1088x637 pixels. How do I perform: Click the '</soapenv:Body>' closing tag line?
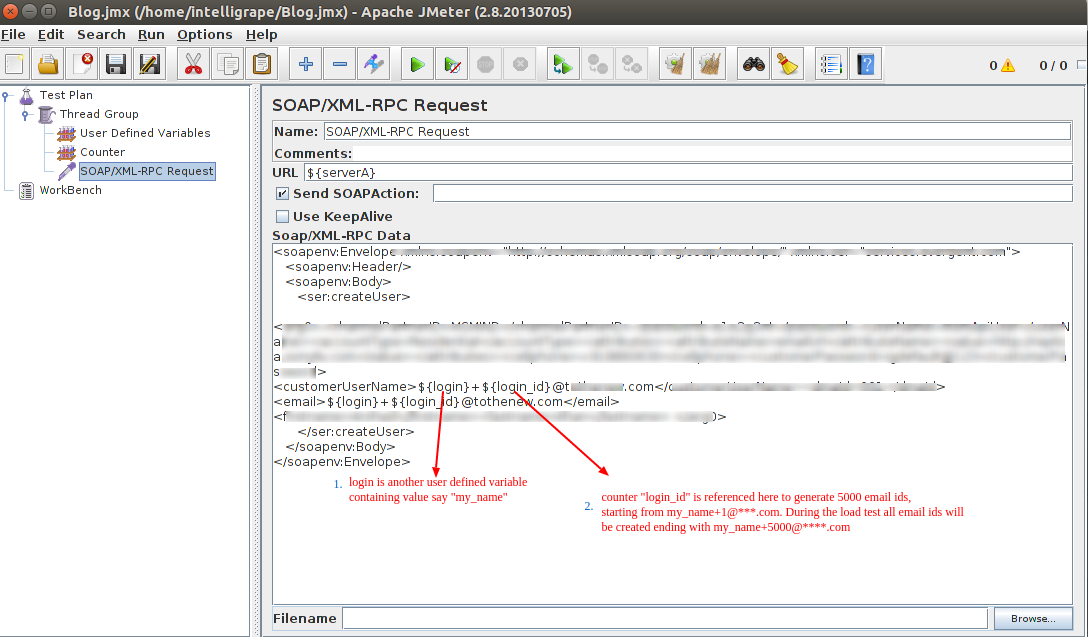(x=341, y=447)
